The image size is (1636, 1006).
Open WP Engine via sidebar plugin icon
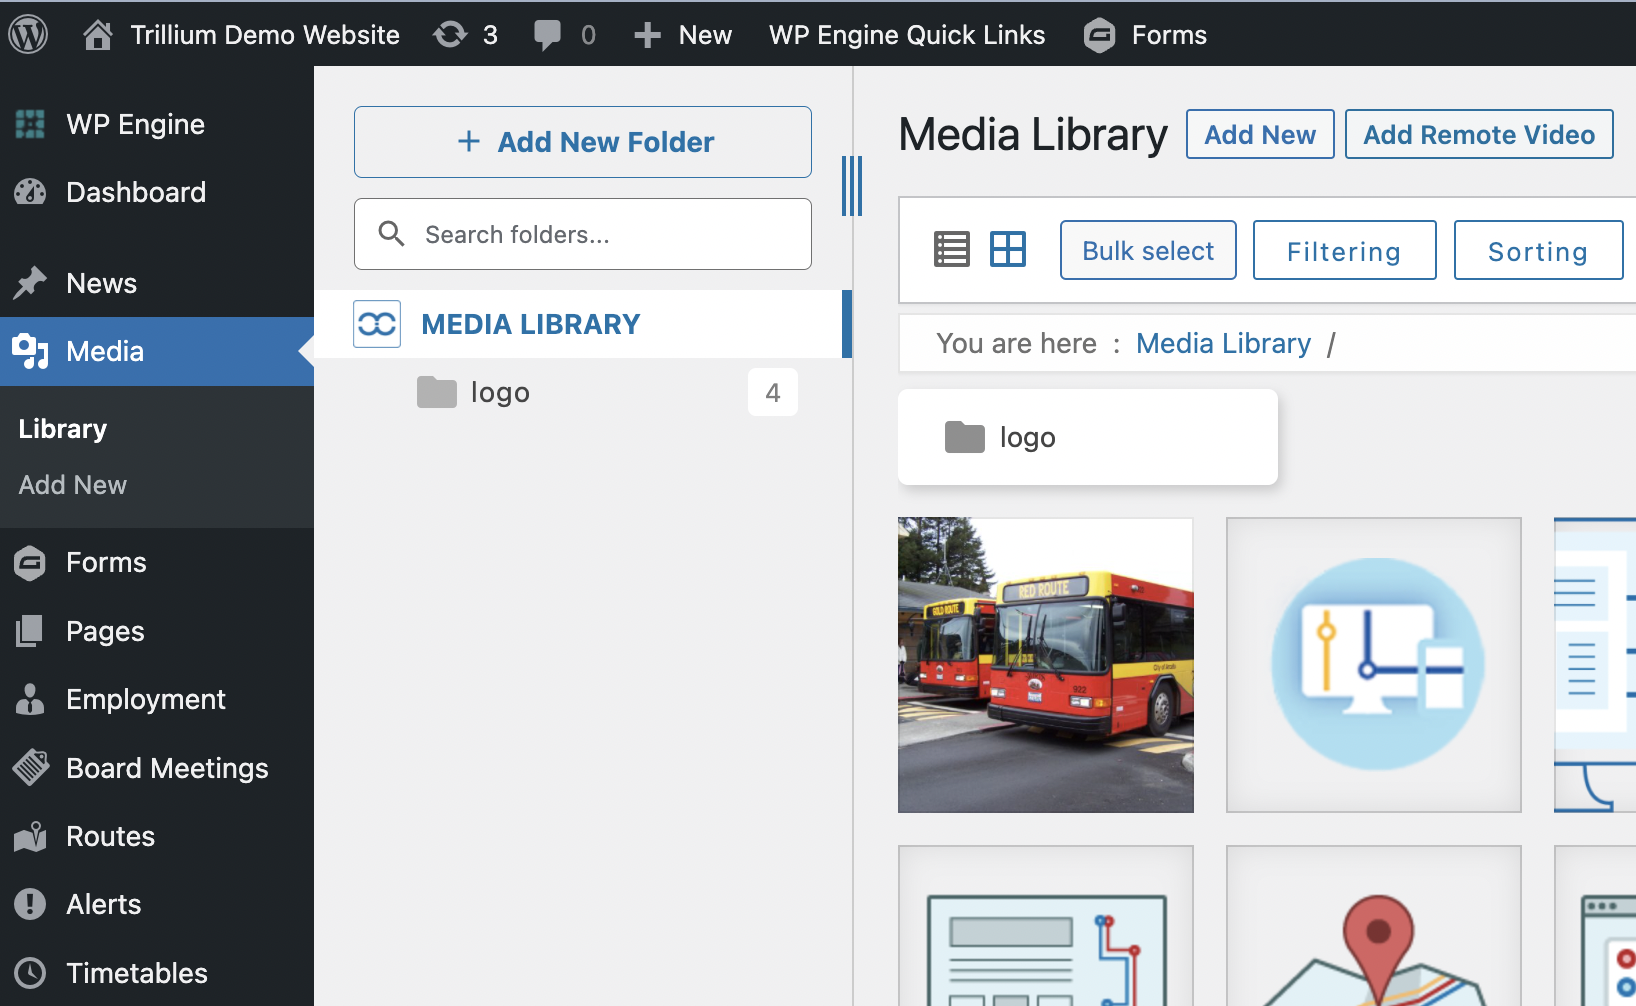pyautogui.click(x=29, y=123)
